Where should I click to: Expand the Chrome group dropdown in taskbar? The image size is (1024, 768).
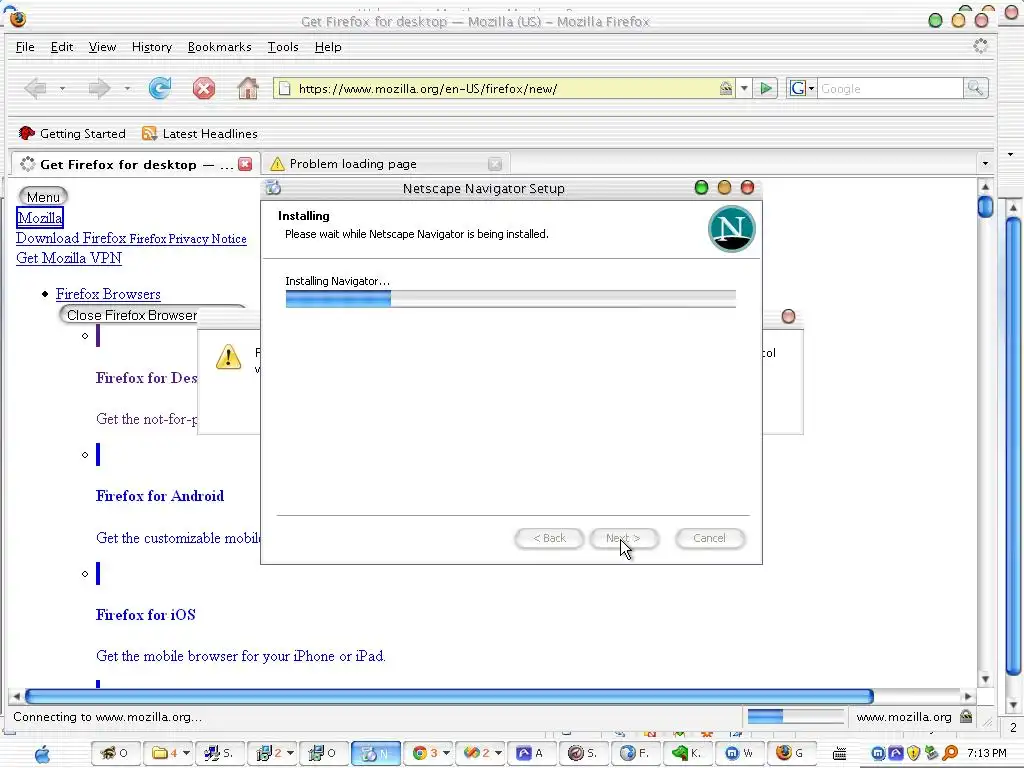coord(446,753)
